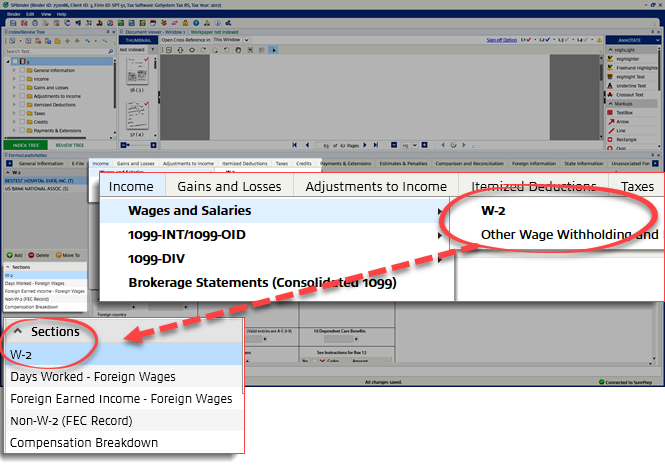The image size is (665, 469).
Task: Open the Edit menu
Action: tap(30, 14)
